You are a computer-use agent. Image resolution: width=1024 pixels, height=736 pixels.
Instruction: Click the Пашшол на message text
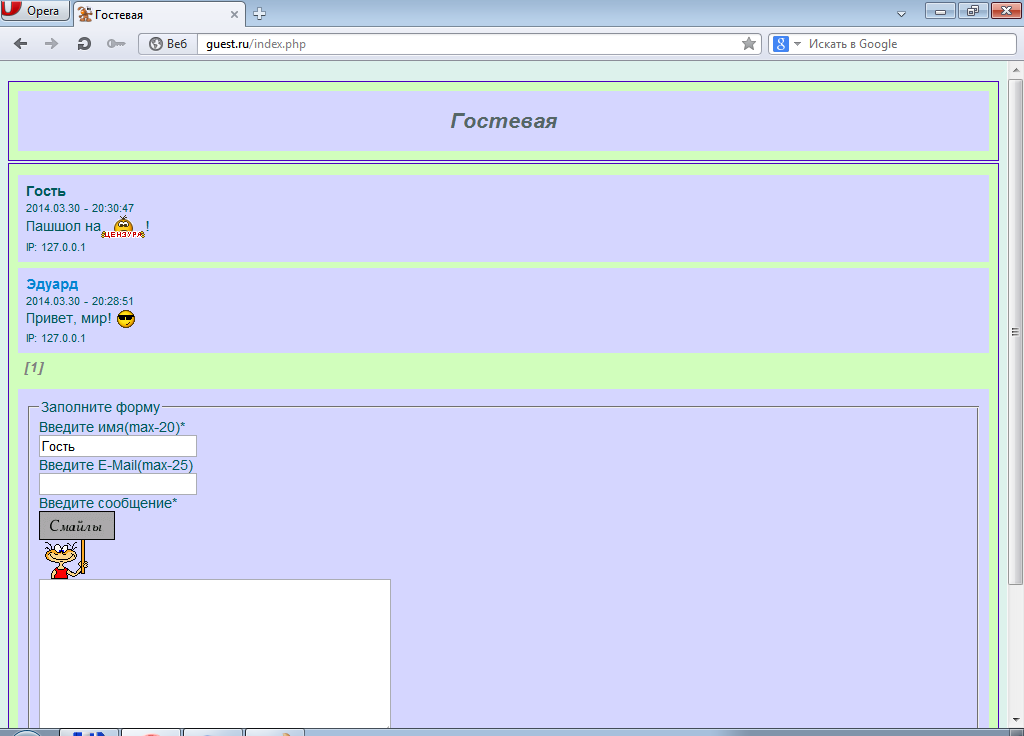point(63,226)
